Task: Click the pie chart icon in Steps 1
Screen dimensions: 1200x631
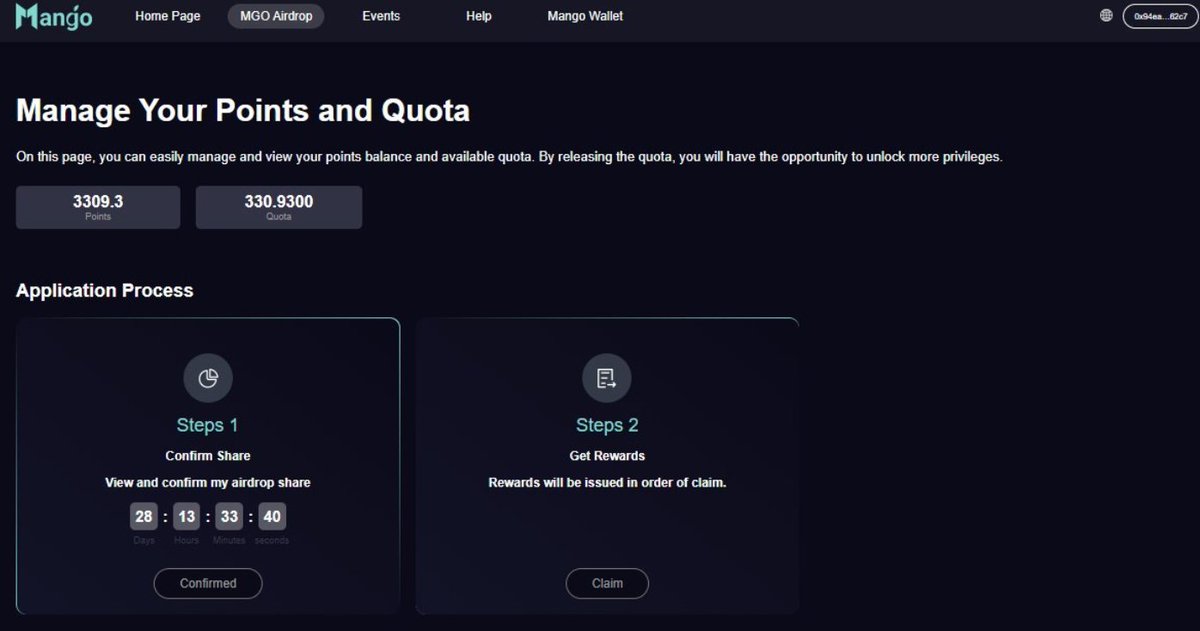Action: 208,378
